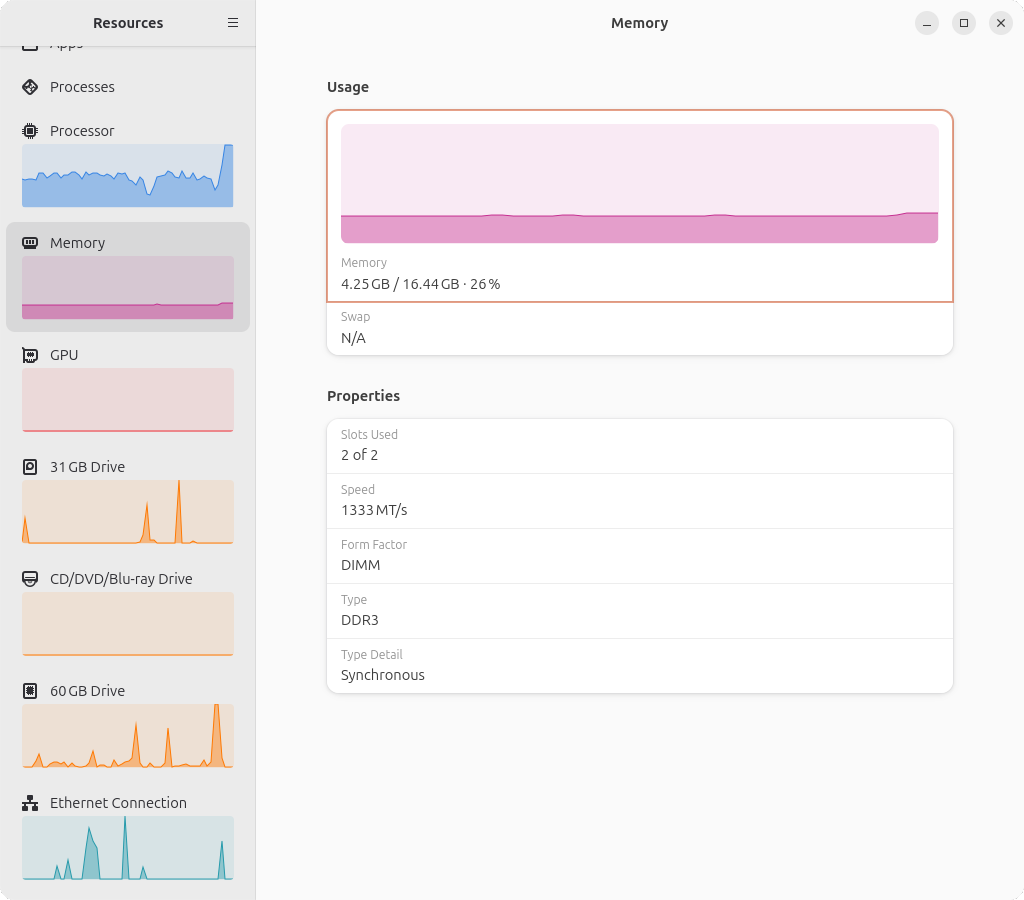Select the Ethernet Connection entry
Viewport: 1024px width, 900px height.
[128, 838]
